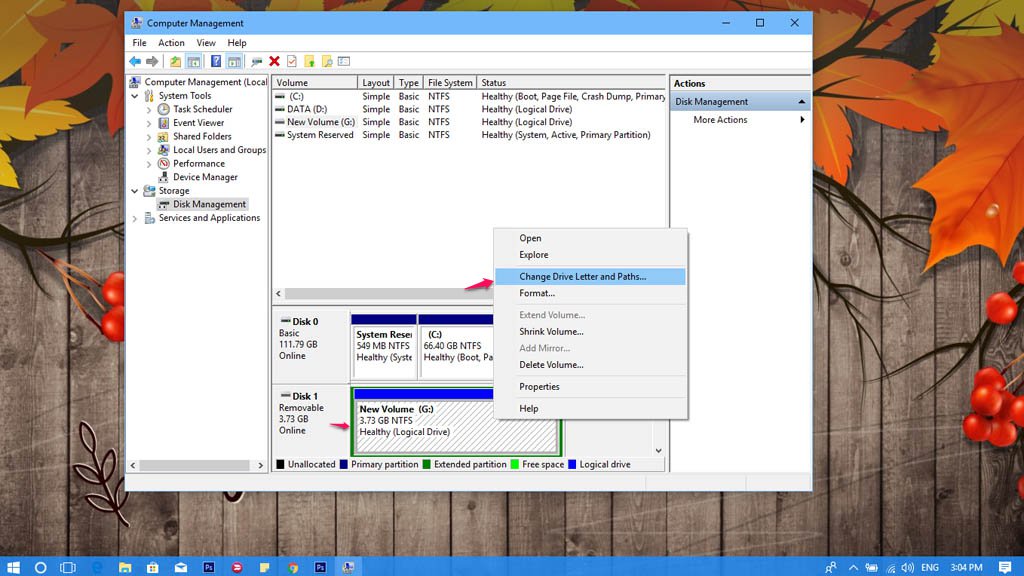Viewport: 1024px width, 576px height.
Task: Collapse the Storage tree node
Action: pos(135,191)
